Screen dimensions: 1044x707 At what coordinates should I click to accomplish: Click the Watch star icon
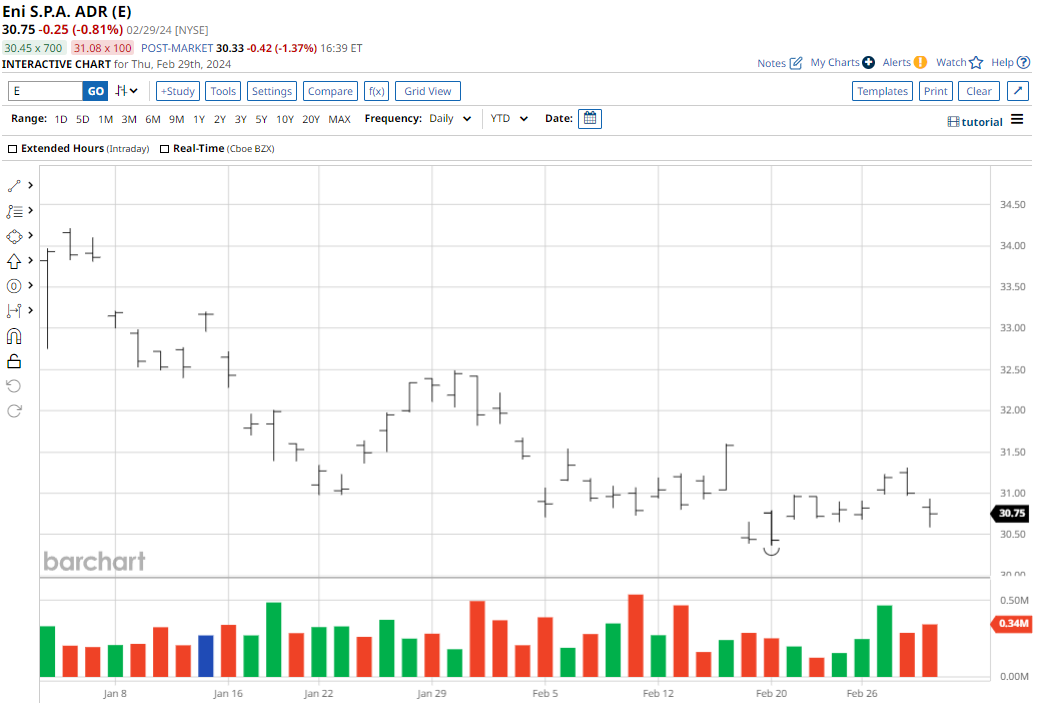(x=976, y=62)
